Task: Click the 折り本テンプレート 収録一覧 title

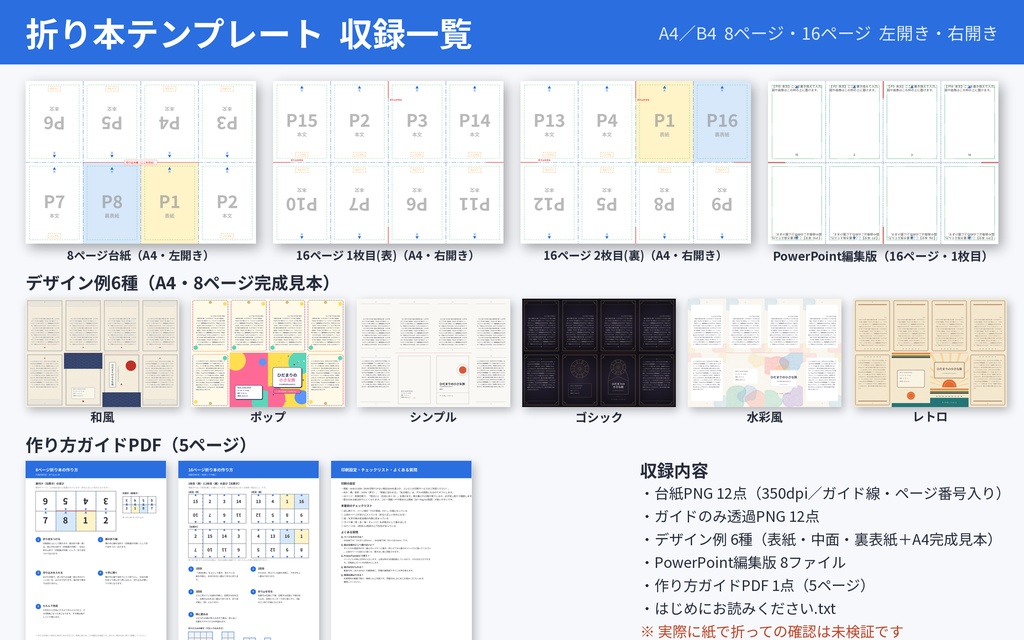Action: pos(249,34)
